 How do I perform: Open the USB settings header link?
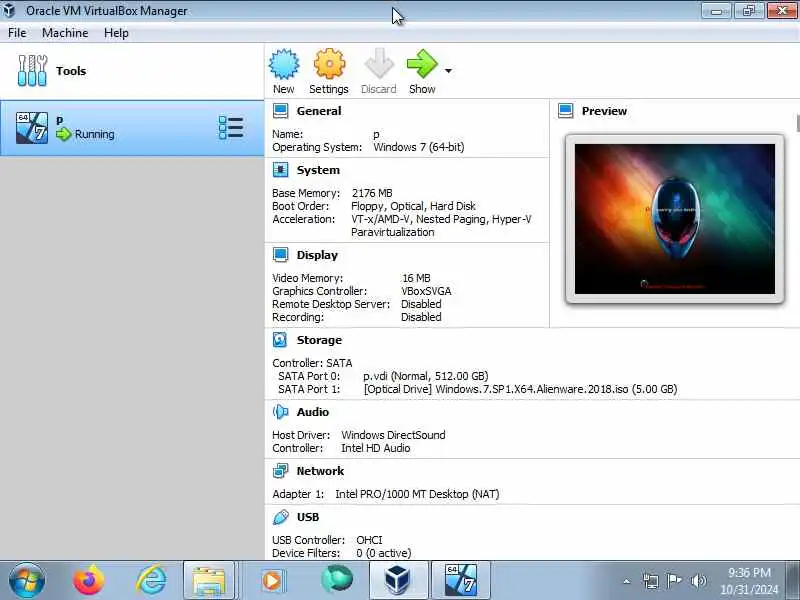pos(308,517)
